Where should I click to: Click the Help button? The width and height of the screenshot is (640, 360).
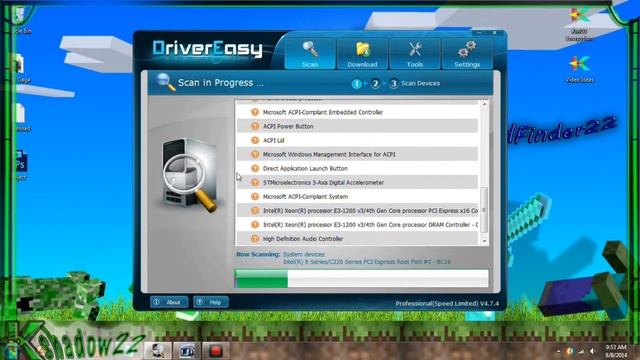[211, 302]
